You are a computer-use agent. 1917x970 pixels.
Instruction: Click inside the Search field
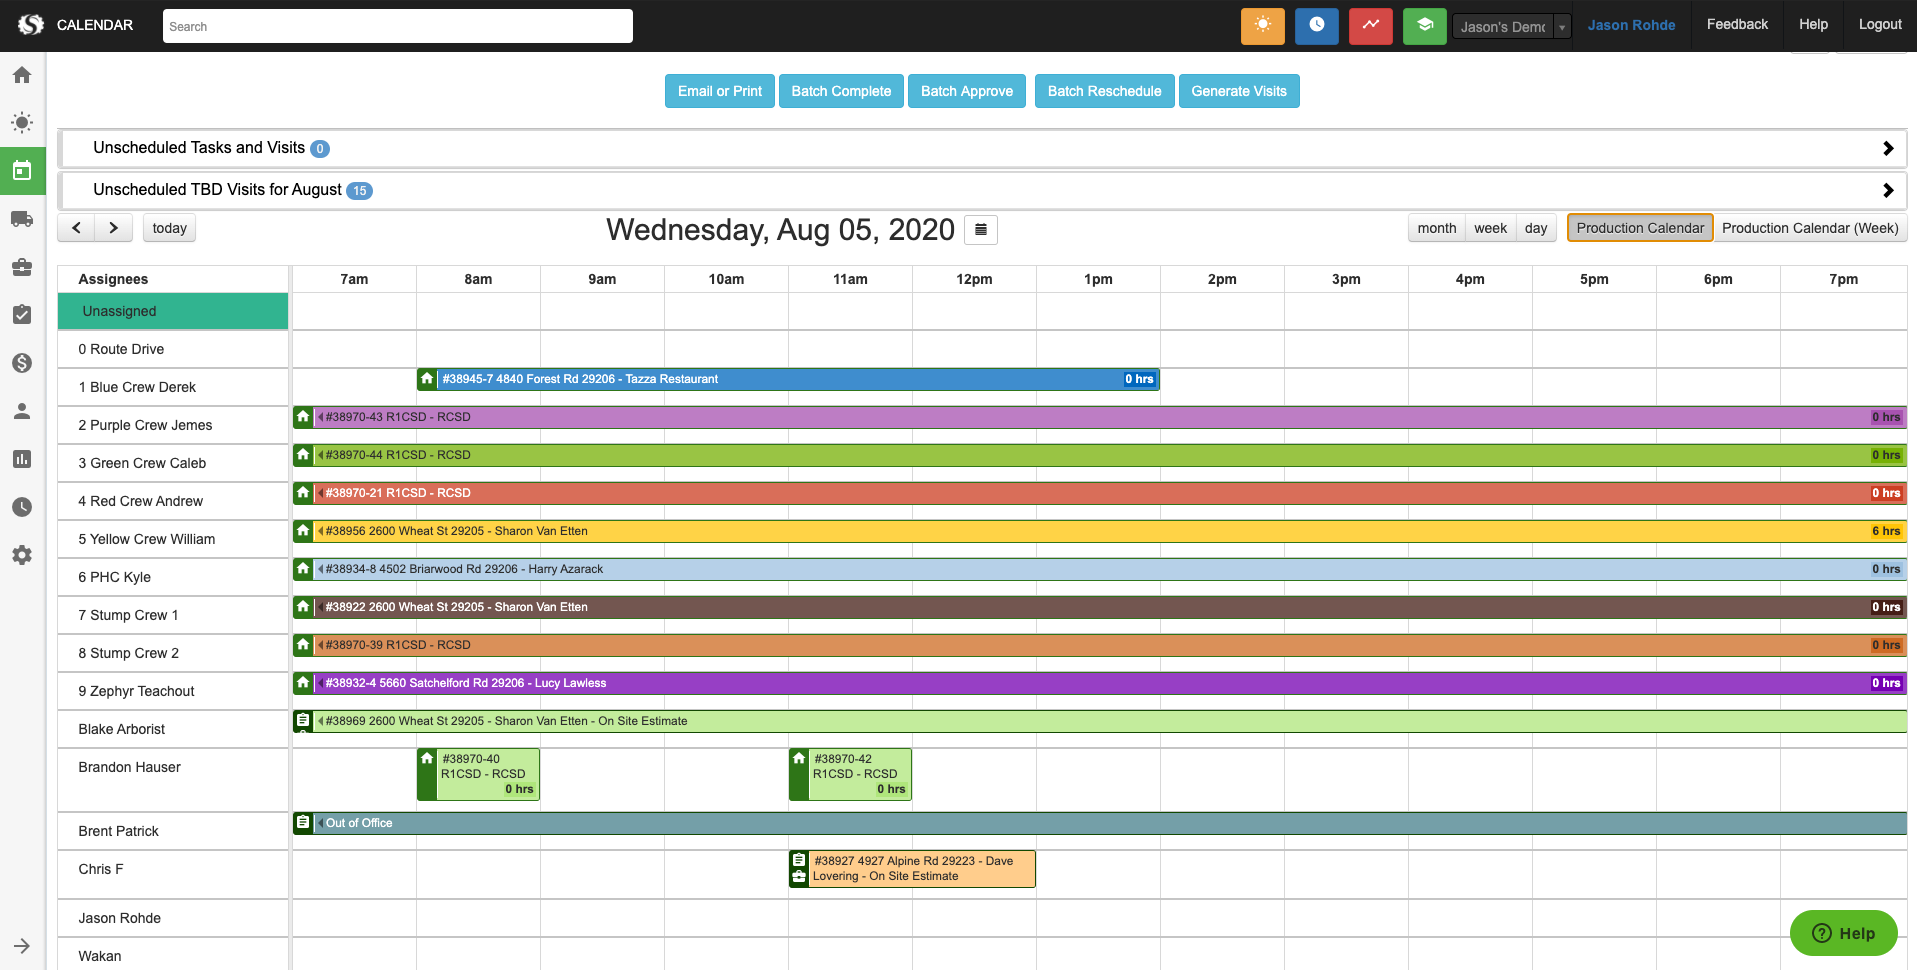pyautogui.click(x=397, y=26)
